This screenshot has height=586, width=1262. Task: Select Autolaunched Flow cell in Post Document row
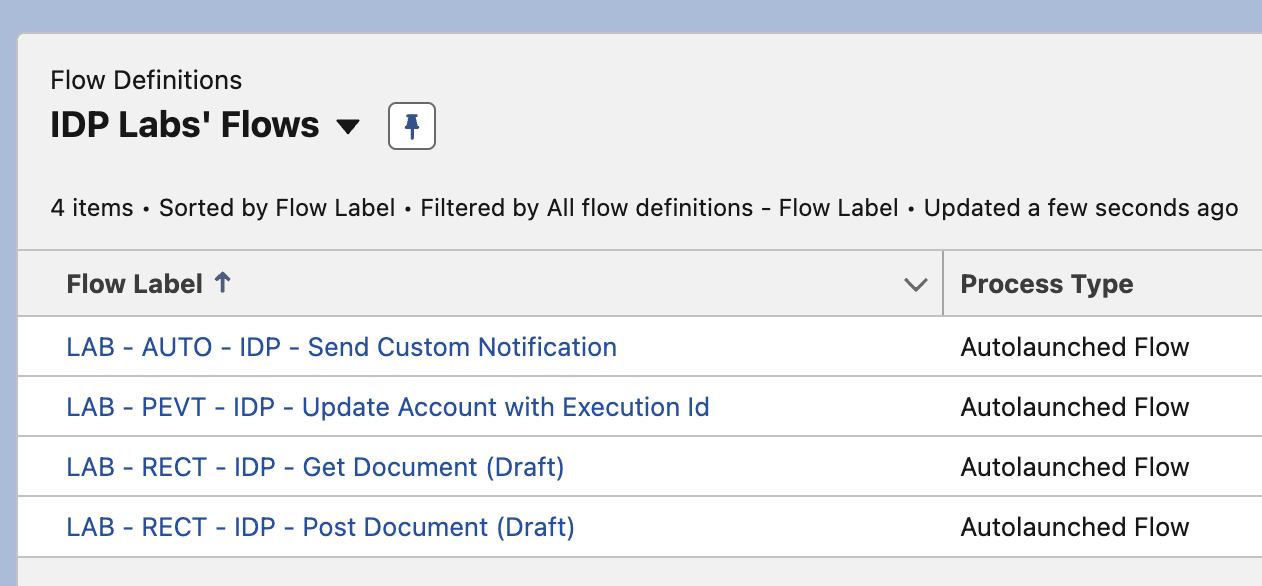(1075, 527)
